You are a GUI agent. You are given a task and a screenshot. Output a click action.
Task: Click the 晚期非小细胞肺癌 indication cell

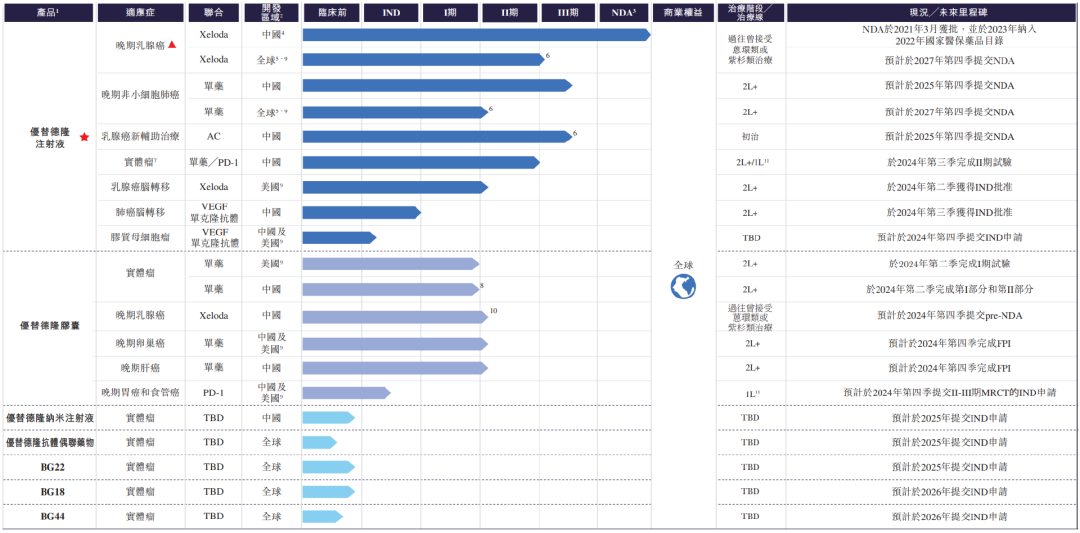pyautogui.click(x=140, y=95)
